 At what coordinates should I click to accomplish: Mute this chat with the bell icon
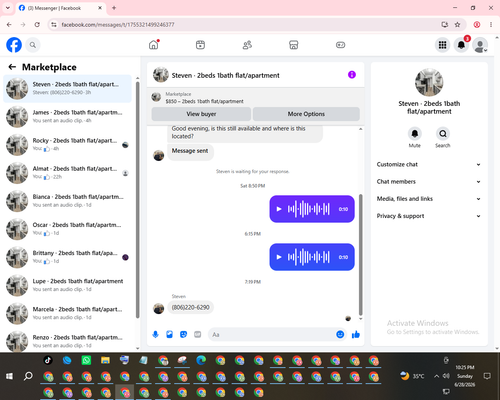click(414, 134)
